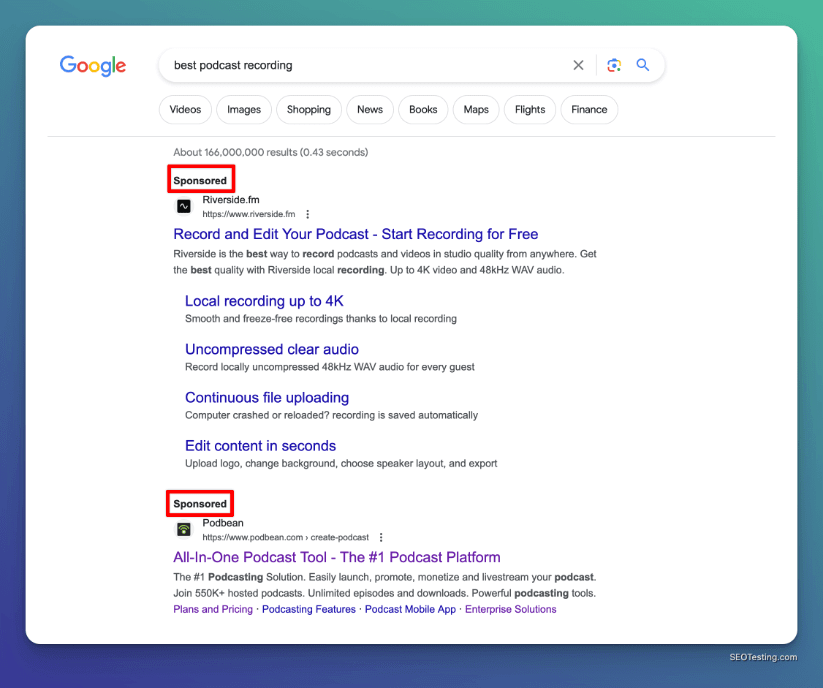Open 'Uncompressed clear audio' sitelink
The image size is (823, 688).
(x=271, y=349)
